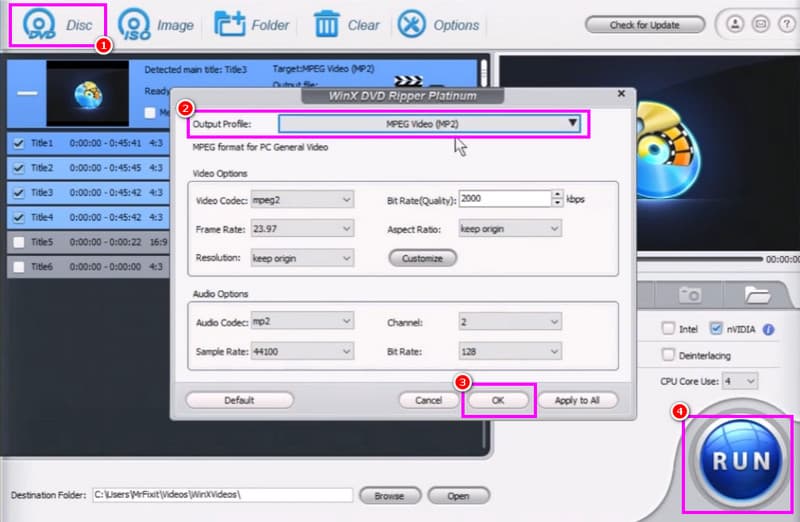Viewport: 800px width, 522px height.
Task: Enable the Deinterlacing checkbox
Action: click(x=668, y=354)
